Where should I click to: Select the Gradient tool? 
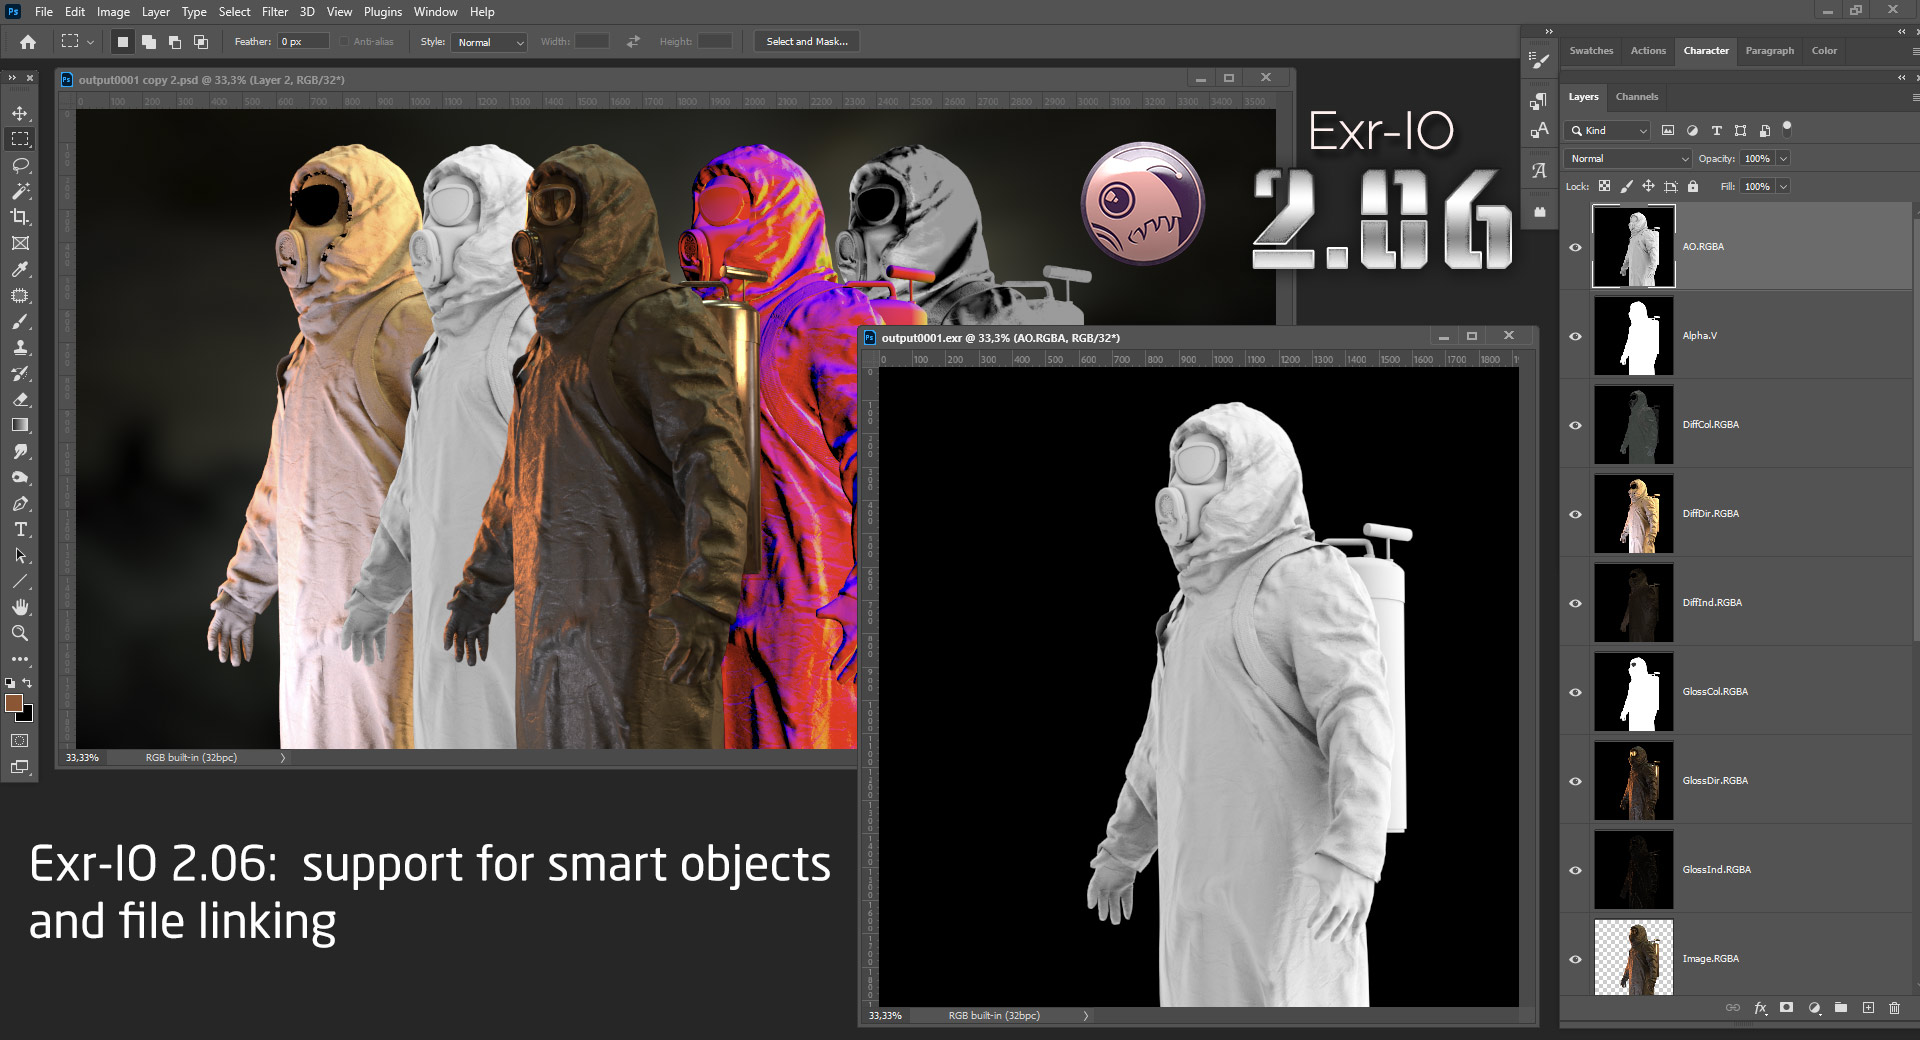pyautogui.click(x=20, y=425)
